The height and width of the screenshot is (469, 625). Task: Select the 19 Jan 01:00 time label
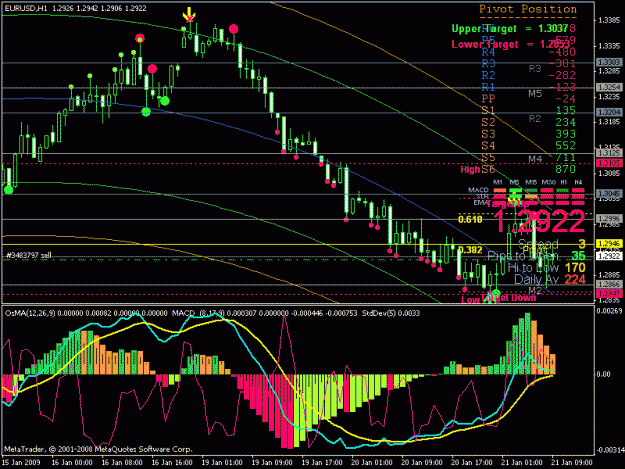[x=222, y=462]
